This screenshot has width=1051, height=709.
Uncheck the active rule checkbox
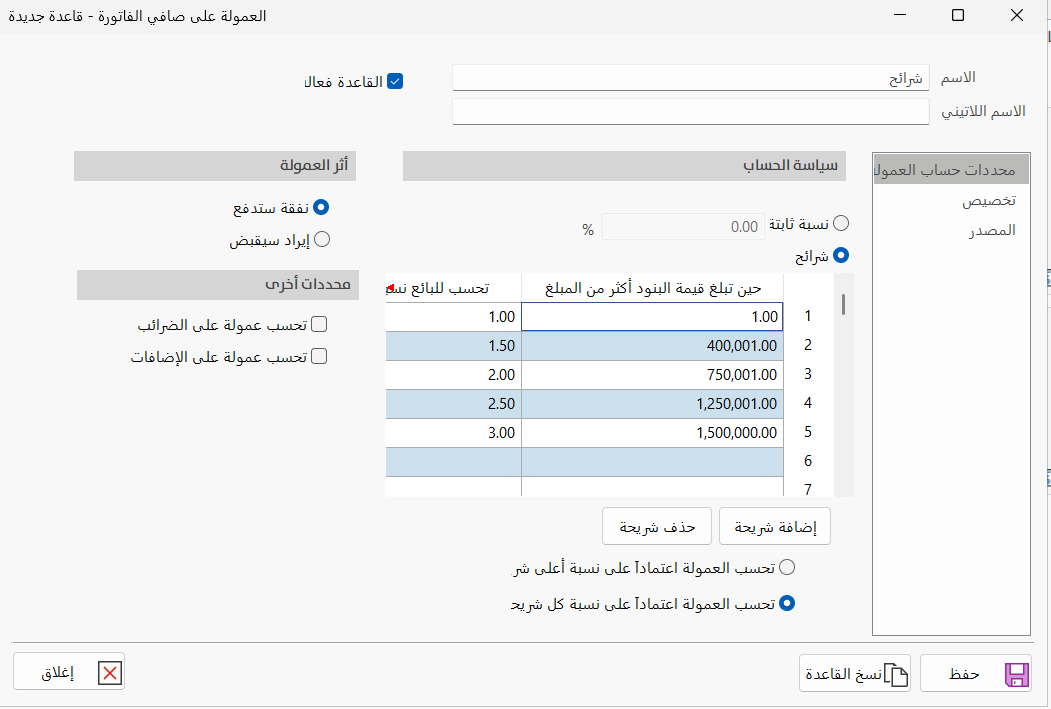(x=395, y=82)
